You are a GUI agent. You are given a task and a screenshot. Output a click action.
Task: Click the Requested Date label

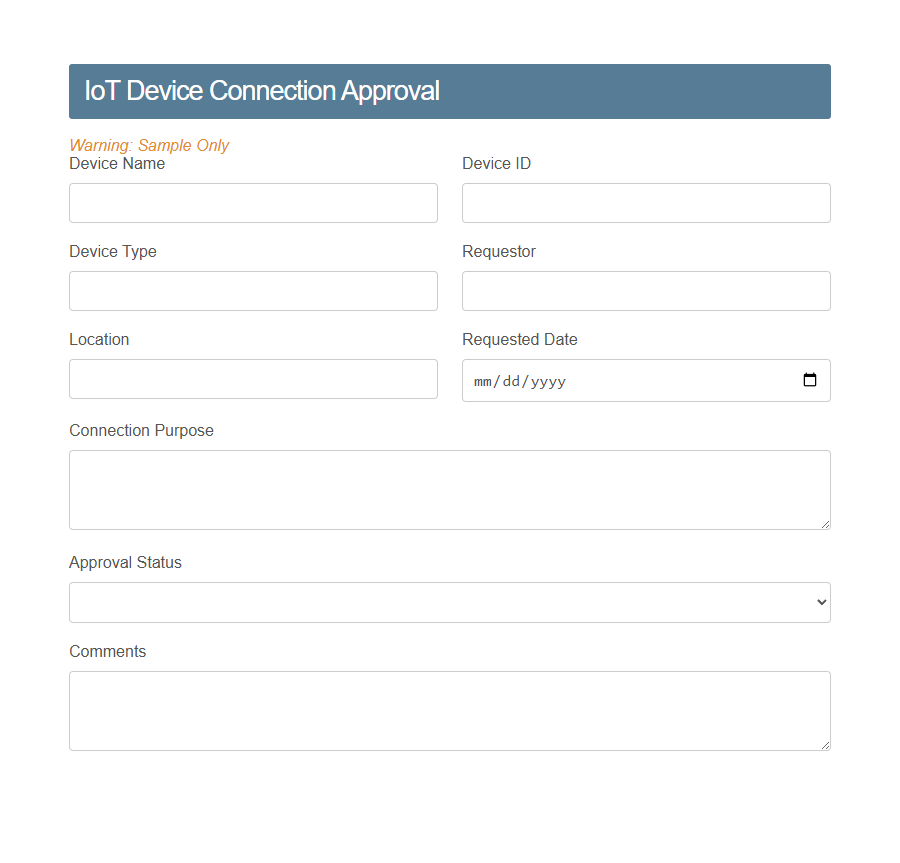point(519,339)
